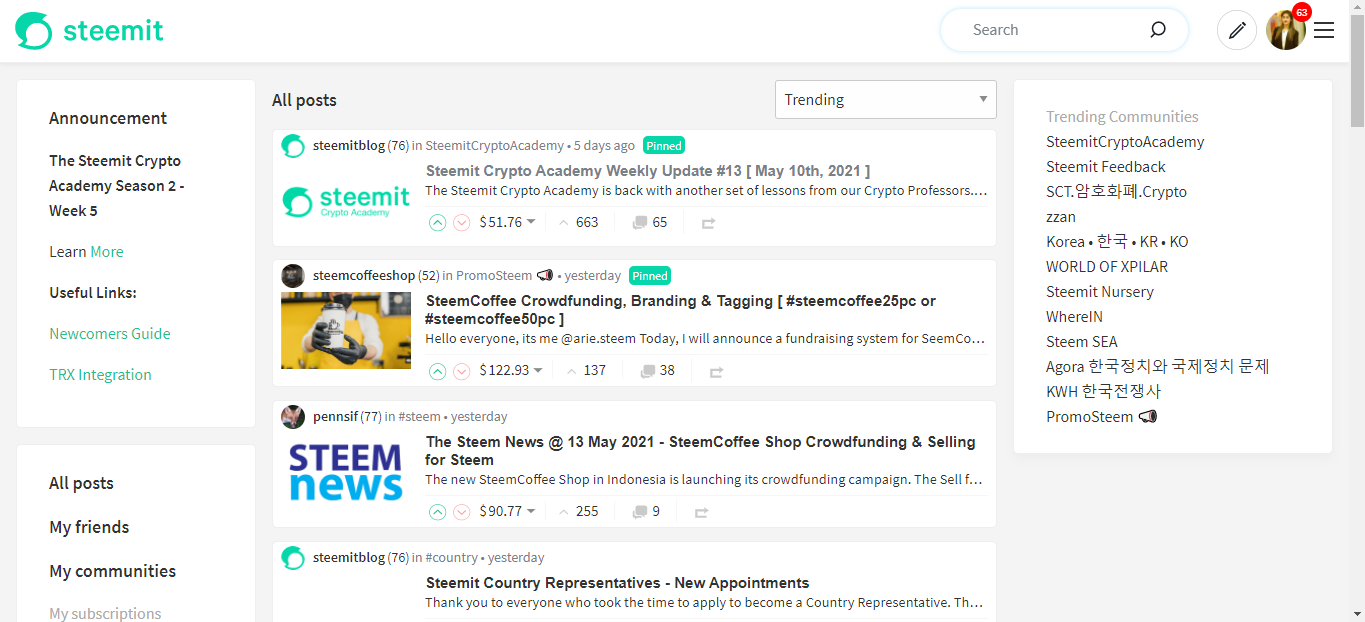Open Korea • 한국 • KR • KO community

[1117, 242]
